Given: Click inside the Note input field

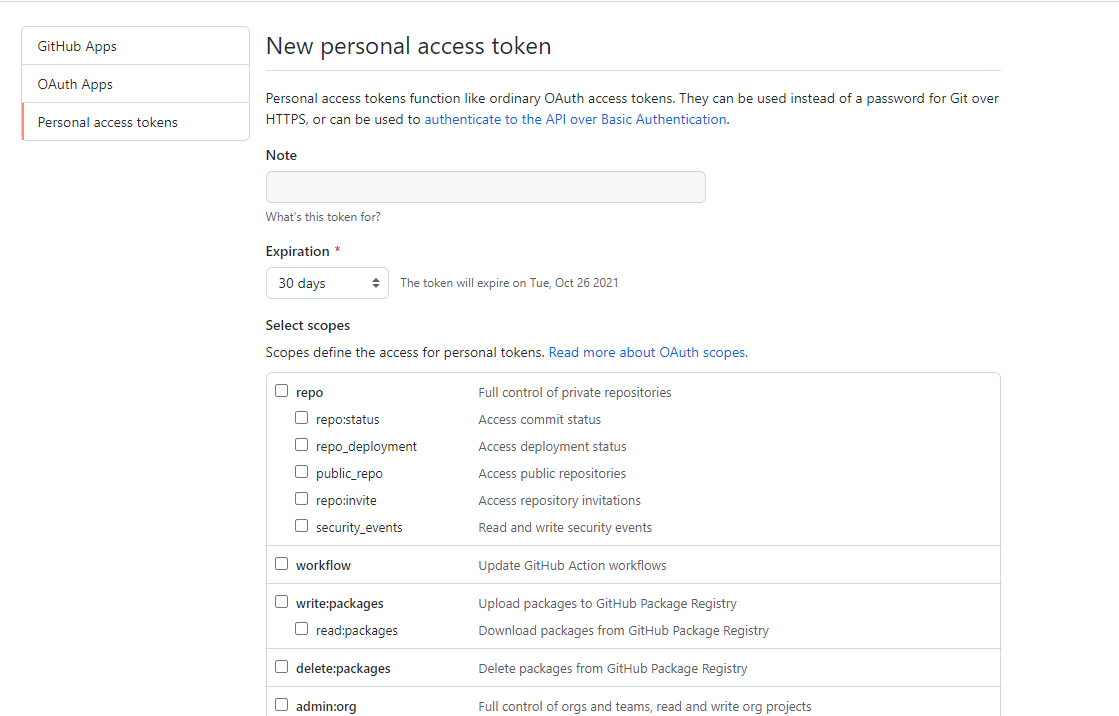Looking at the screenshot, I should click(485, 187).
